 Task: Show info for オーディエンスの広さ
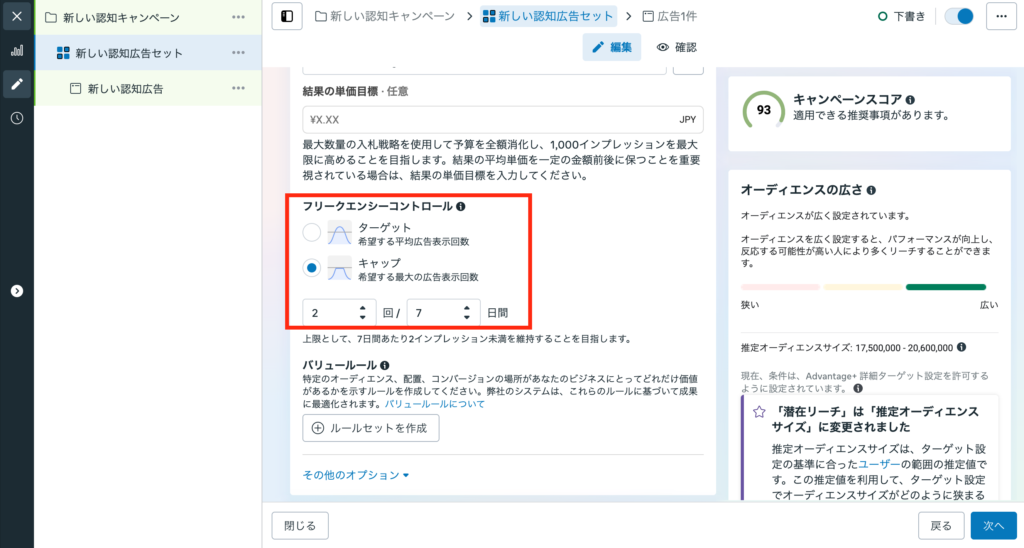[x=871, y=190]
